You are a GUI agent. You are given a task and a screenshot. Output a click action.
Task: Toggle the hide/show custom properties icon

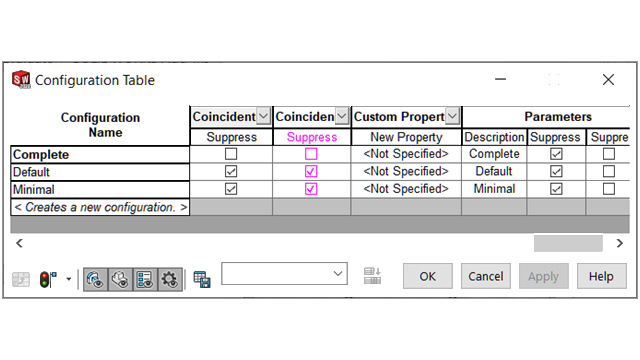point(145,280)
